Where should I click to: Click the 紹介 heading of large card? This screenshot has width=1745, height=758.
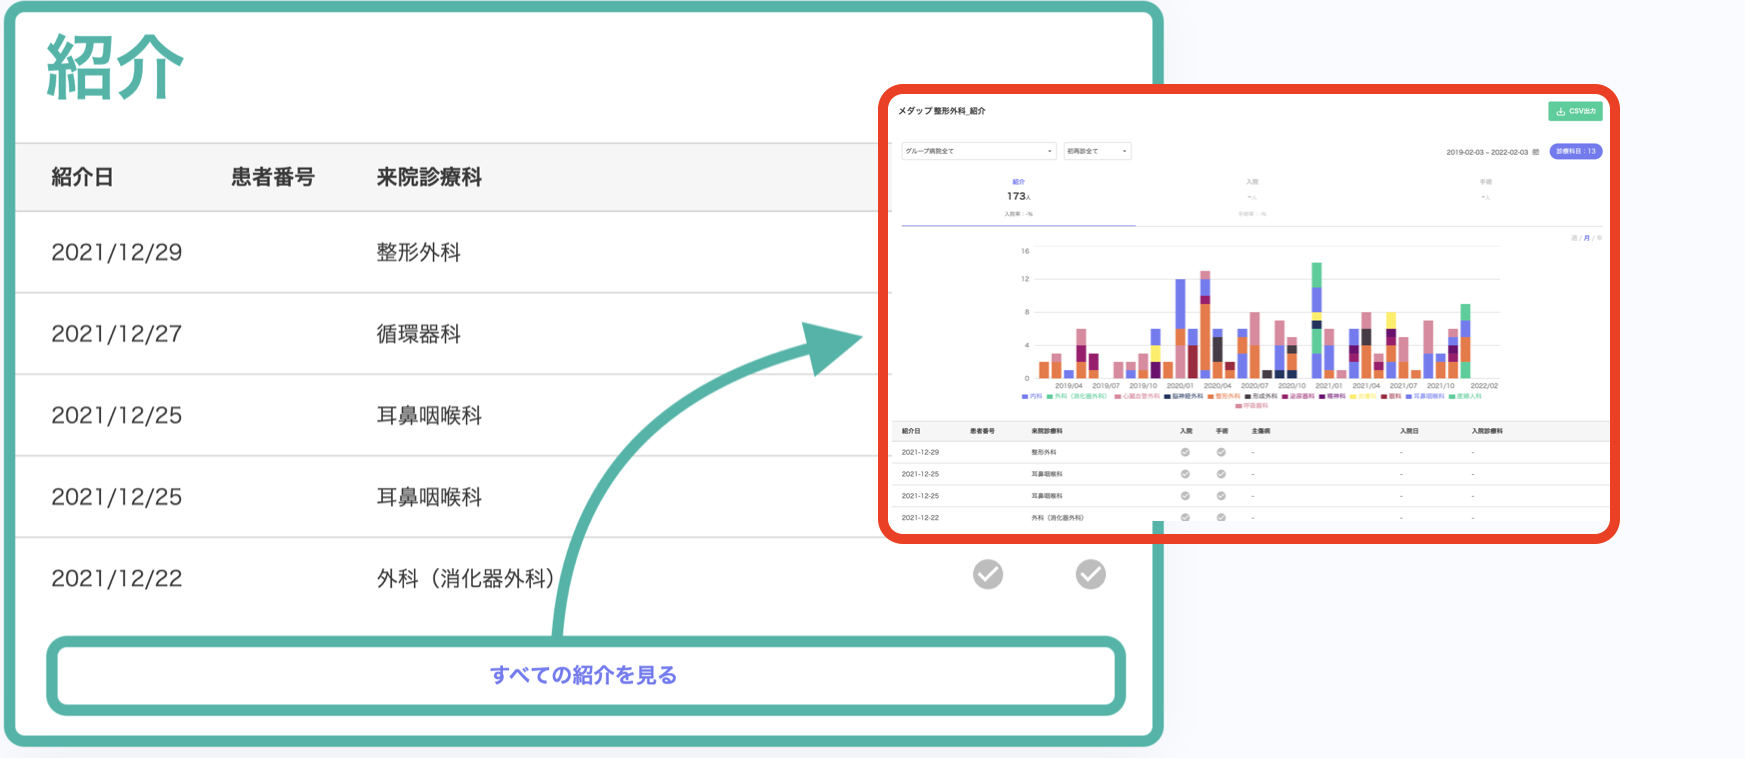(x=115, y=68)
